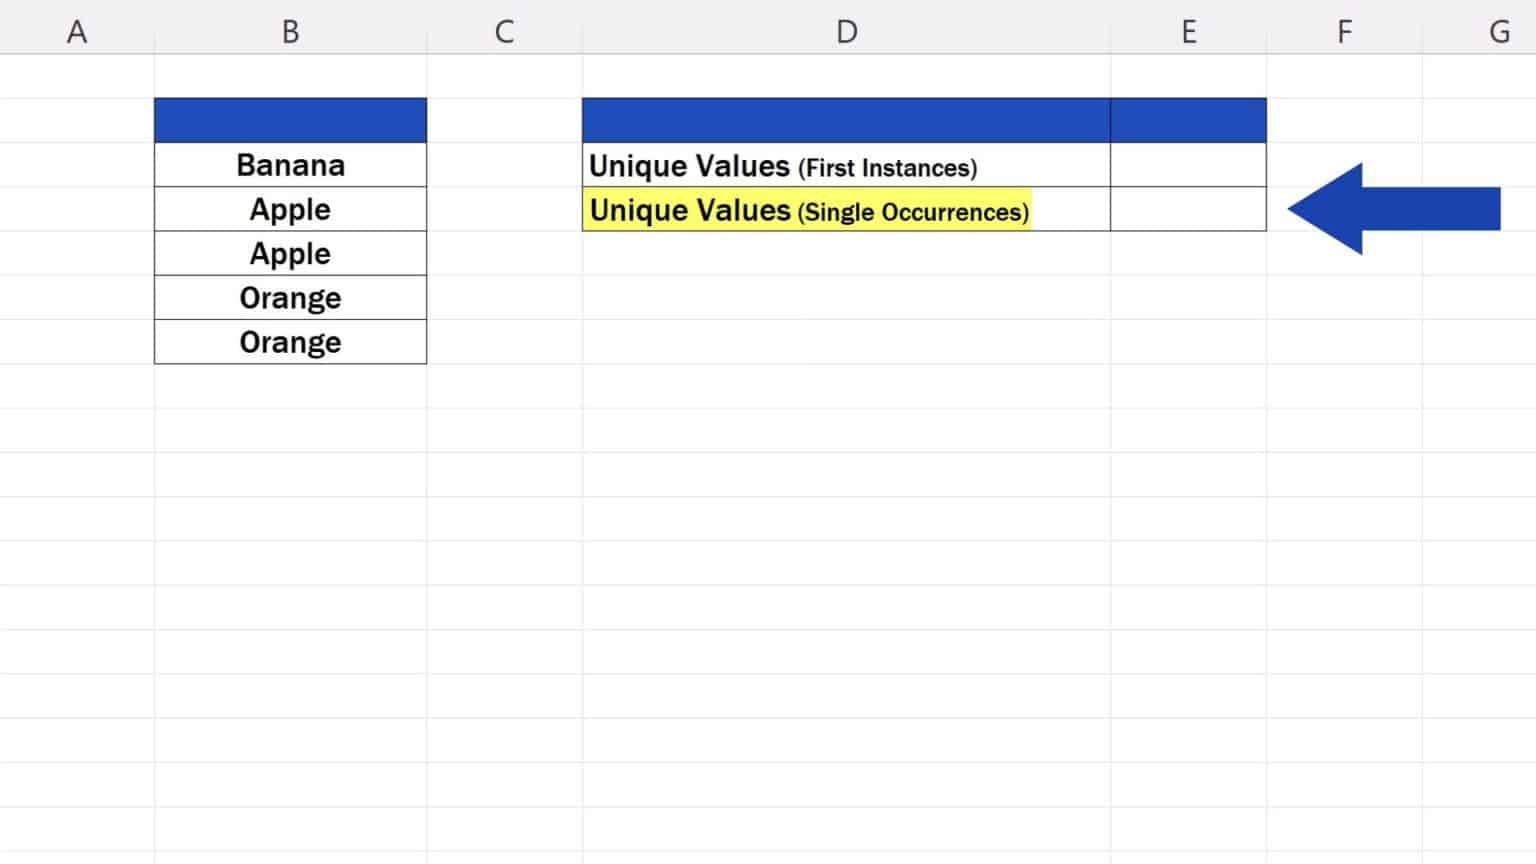
Task: Select column header G
Action: coord(1499,30)
